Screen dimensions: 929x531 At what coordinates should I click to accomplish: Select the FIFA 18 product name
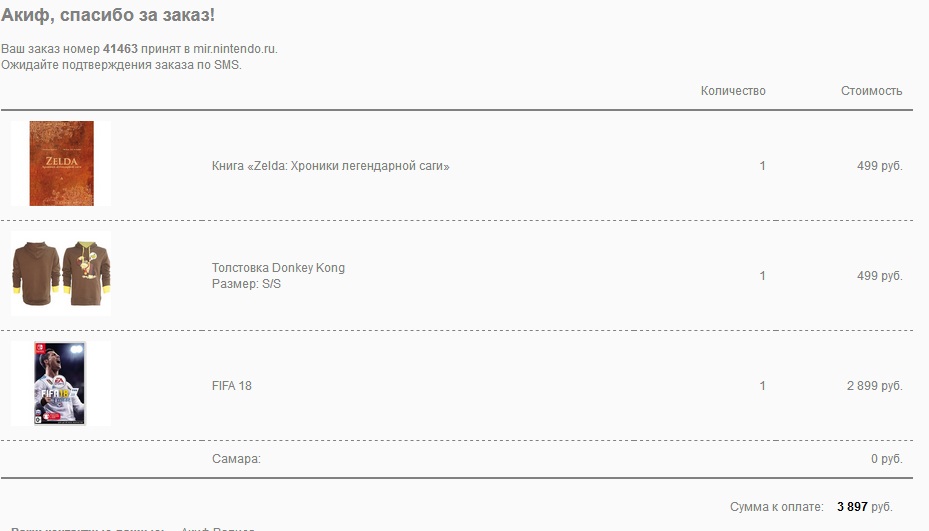point(232,386)
